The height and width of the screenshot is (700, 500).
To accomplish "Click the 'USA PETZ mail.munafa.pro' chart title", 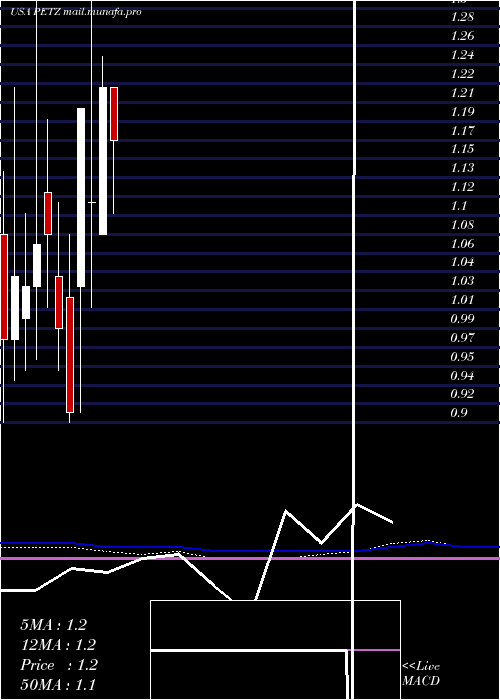I will (76, 12).
